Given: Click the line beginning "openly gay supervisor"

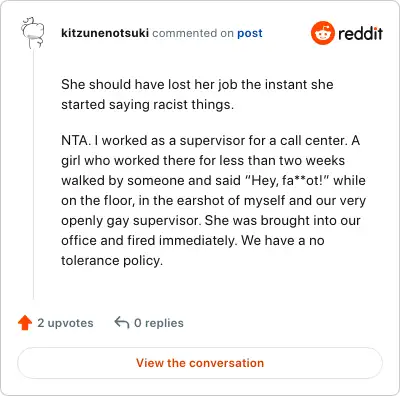Looking at the screenshot, I should (211, 221).
